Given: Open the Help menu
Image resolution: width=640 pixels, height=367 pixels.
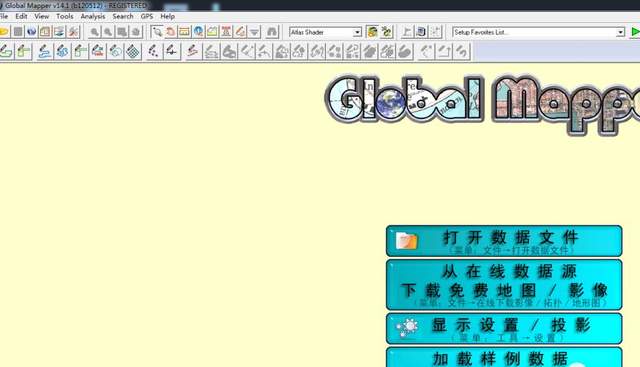Looking at the screenshot, I should pyautogui.click(x=167, y=16).
